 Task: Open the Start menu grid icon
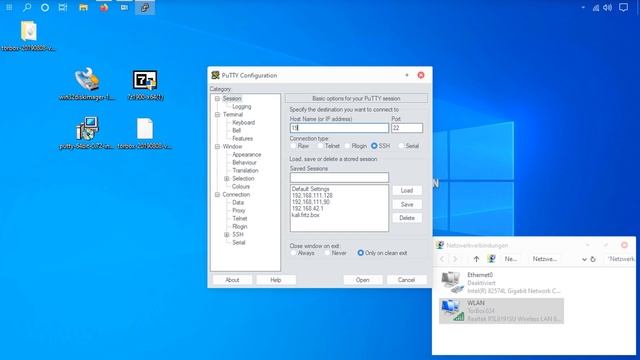pos(9,7)
